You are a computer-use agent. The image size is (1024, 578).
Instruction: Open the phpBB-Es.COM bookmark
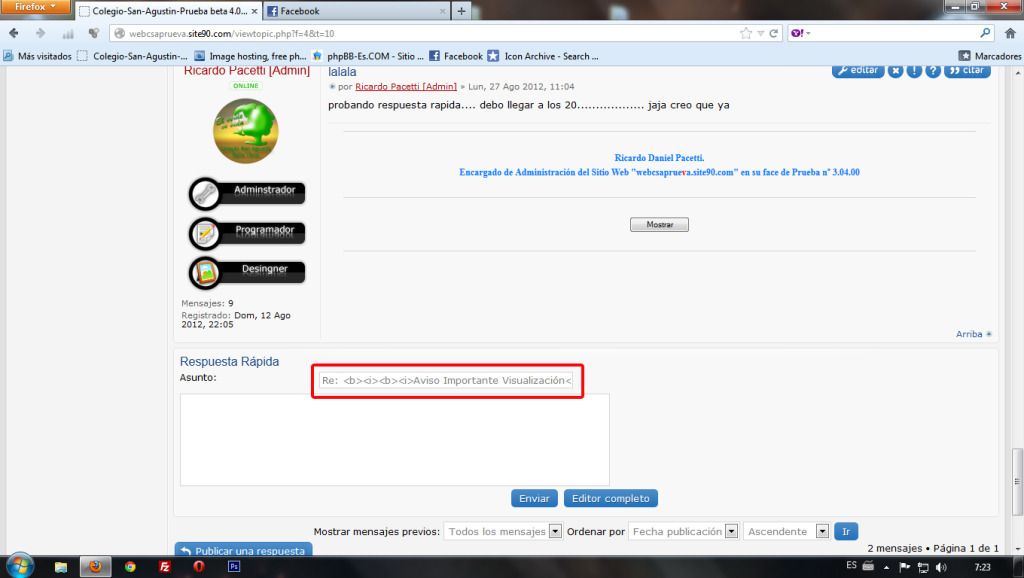coord(368,56)
